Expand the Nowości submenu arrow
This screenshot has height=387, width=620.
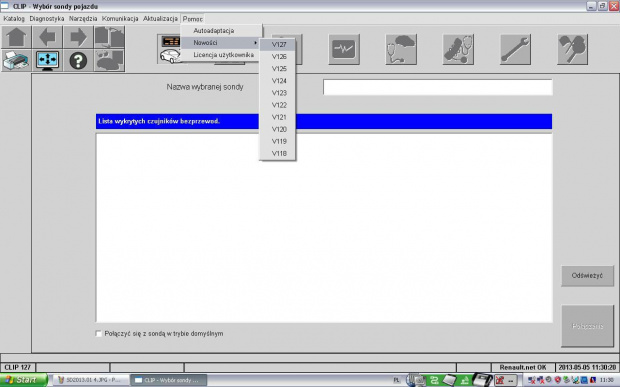[x=255, y=43]
